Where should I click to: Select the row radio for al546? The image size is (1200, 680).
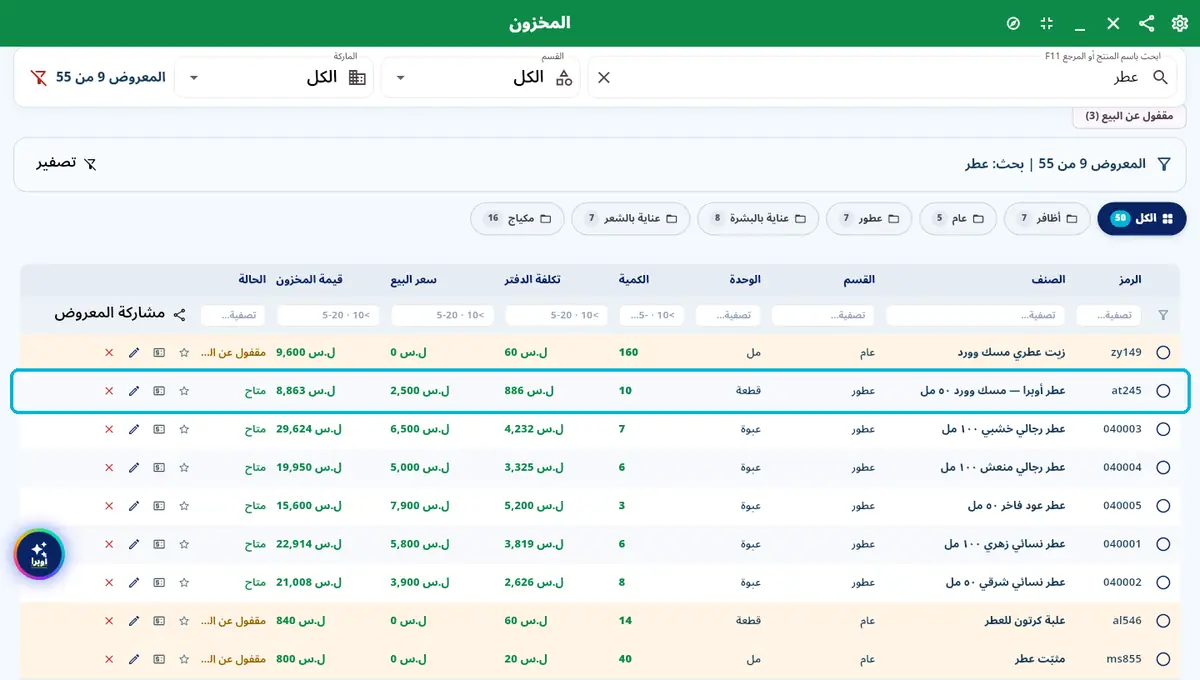[1163, 621]
